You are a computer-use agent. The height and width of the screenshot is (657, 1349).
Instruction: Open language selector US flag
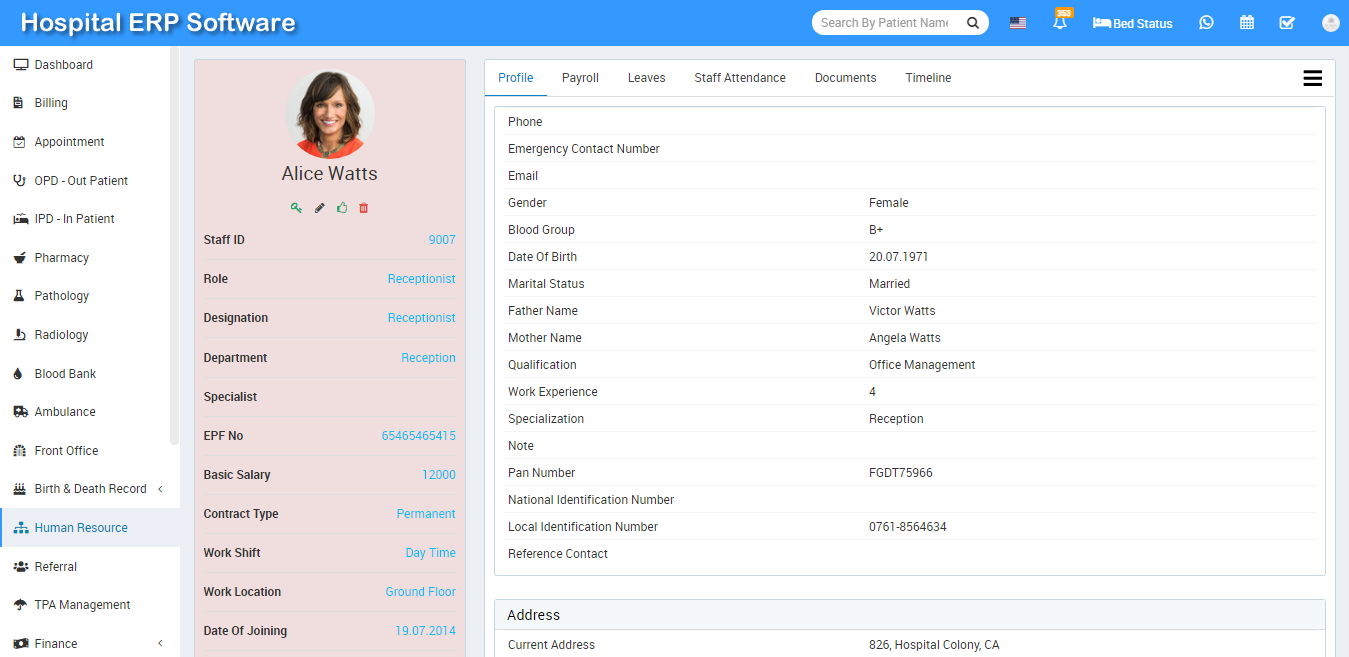point(1018,23)
